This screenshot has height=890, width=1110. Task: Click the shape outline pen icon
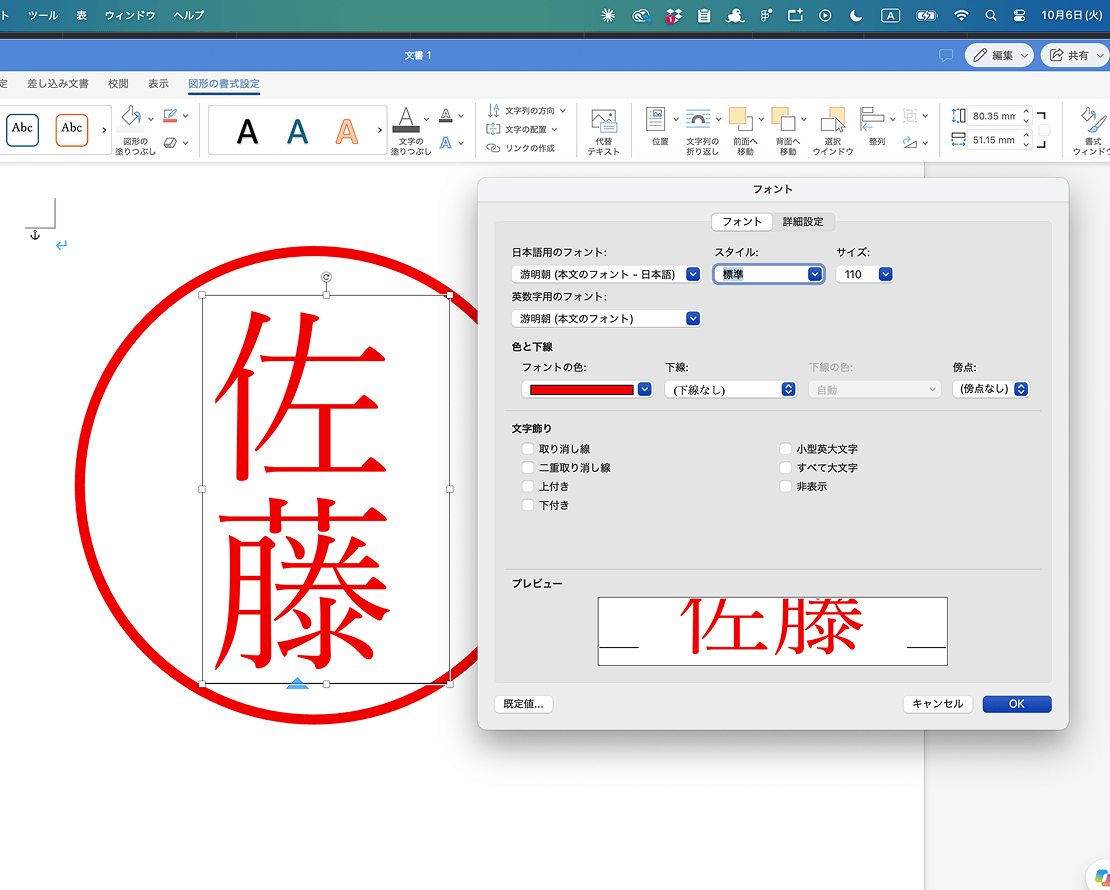[170, 115]
